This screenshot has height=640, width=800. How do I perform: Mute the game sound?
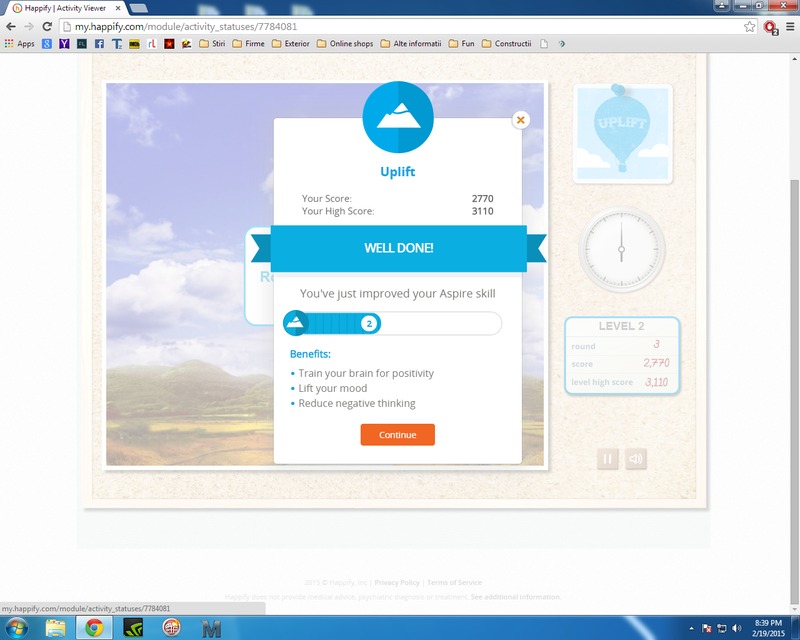click(636, 459)
